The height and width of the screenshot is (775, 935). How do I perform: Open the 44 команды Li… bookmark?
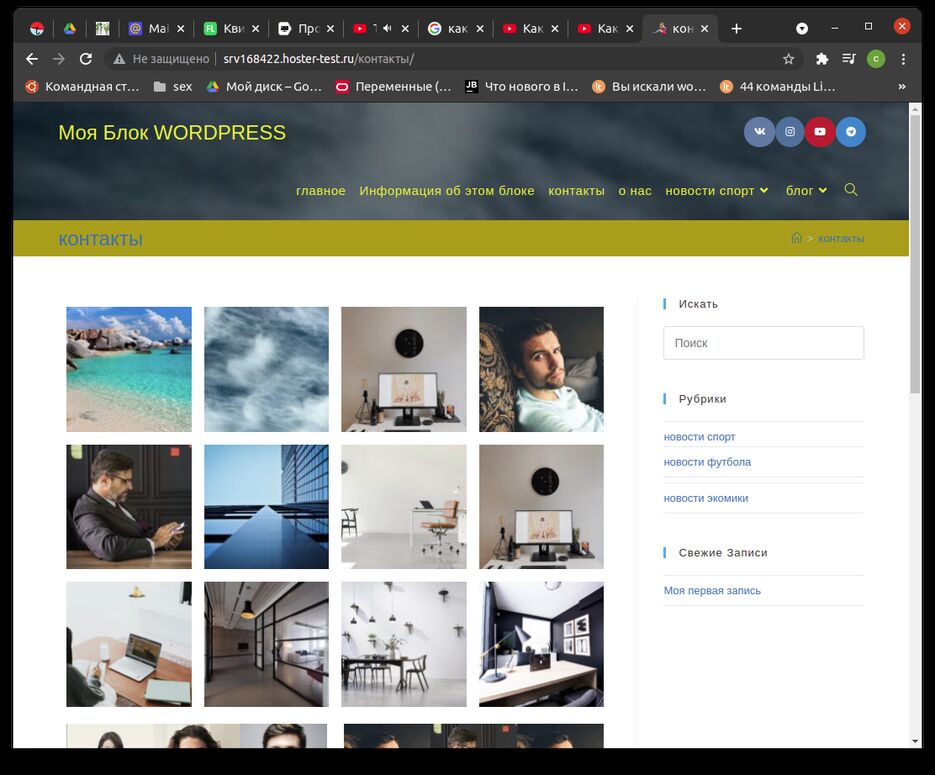click(778, 86)
